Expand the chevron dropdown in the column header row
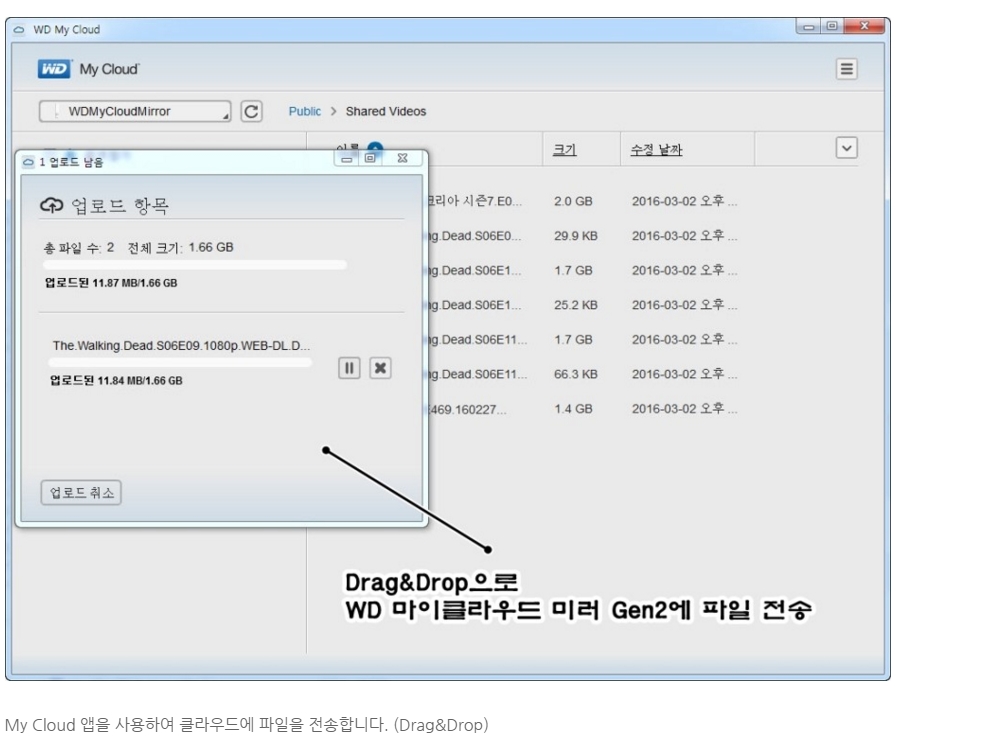 (x=847, y=149)
